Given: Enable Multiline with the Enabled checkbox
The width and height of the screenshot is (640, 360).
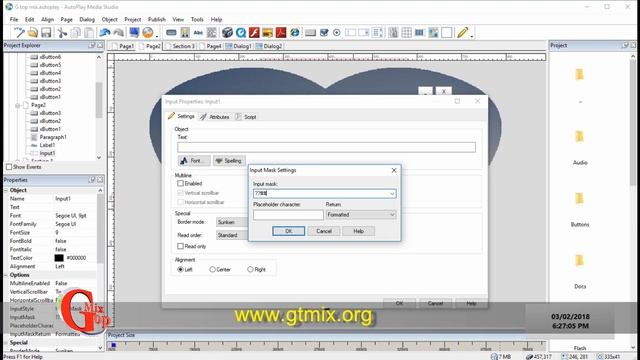Looking at the screenshot, I should [x=180, y=184].
